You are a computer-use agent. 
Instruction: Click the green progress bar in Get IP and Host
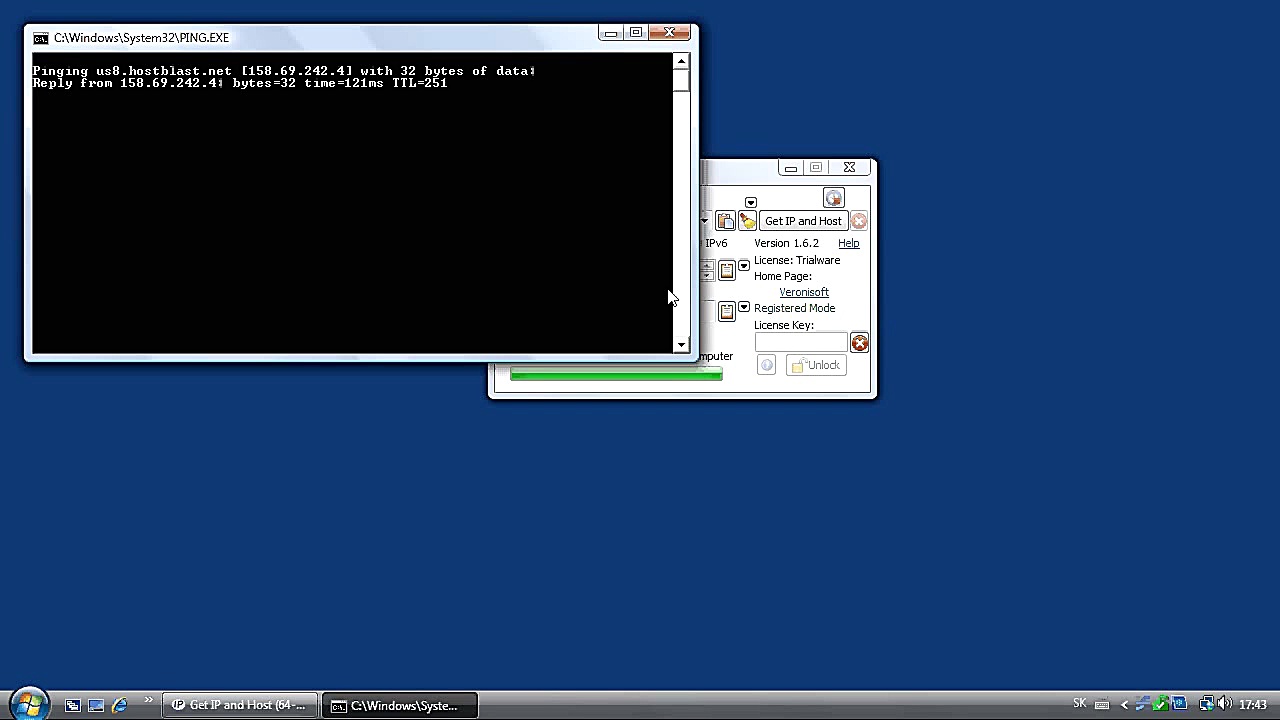click(616, 374)
